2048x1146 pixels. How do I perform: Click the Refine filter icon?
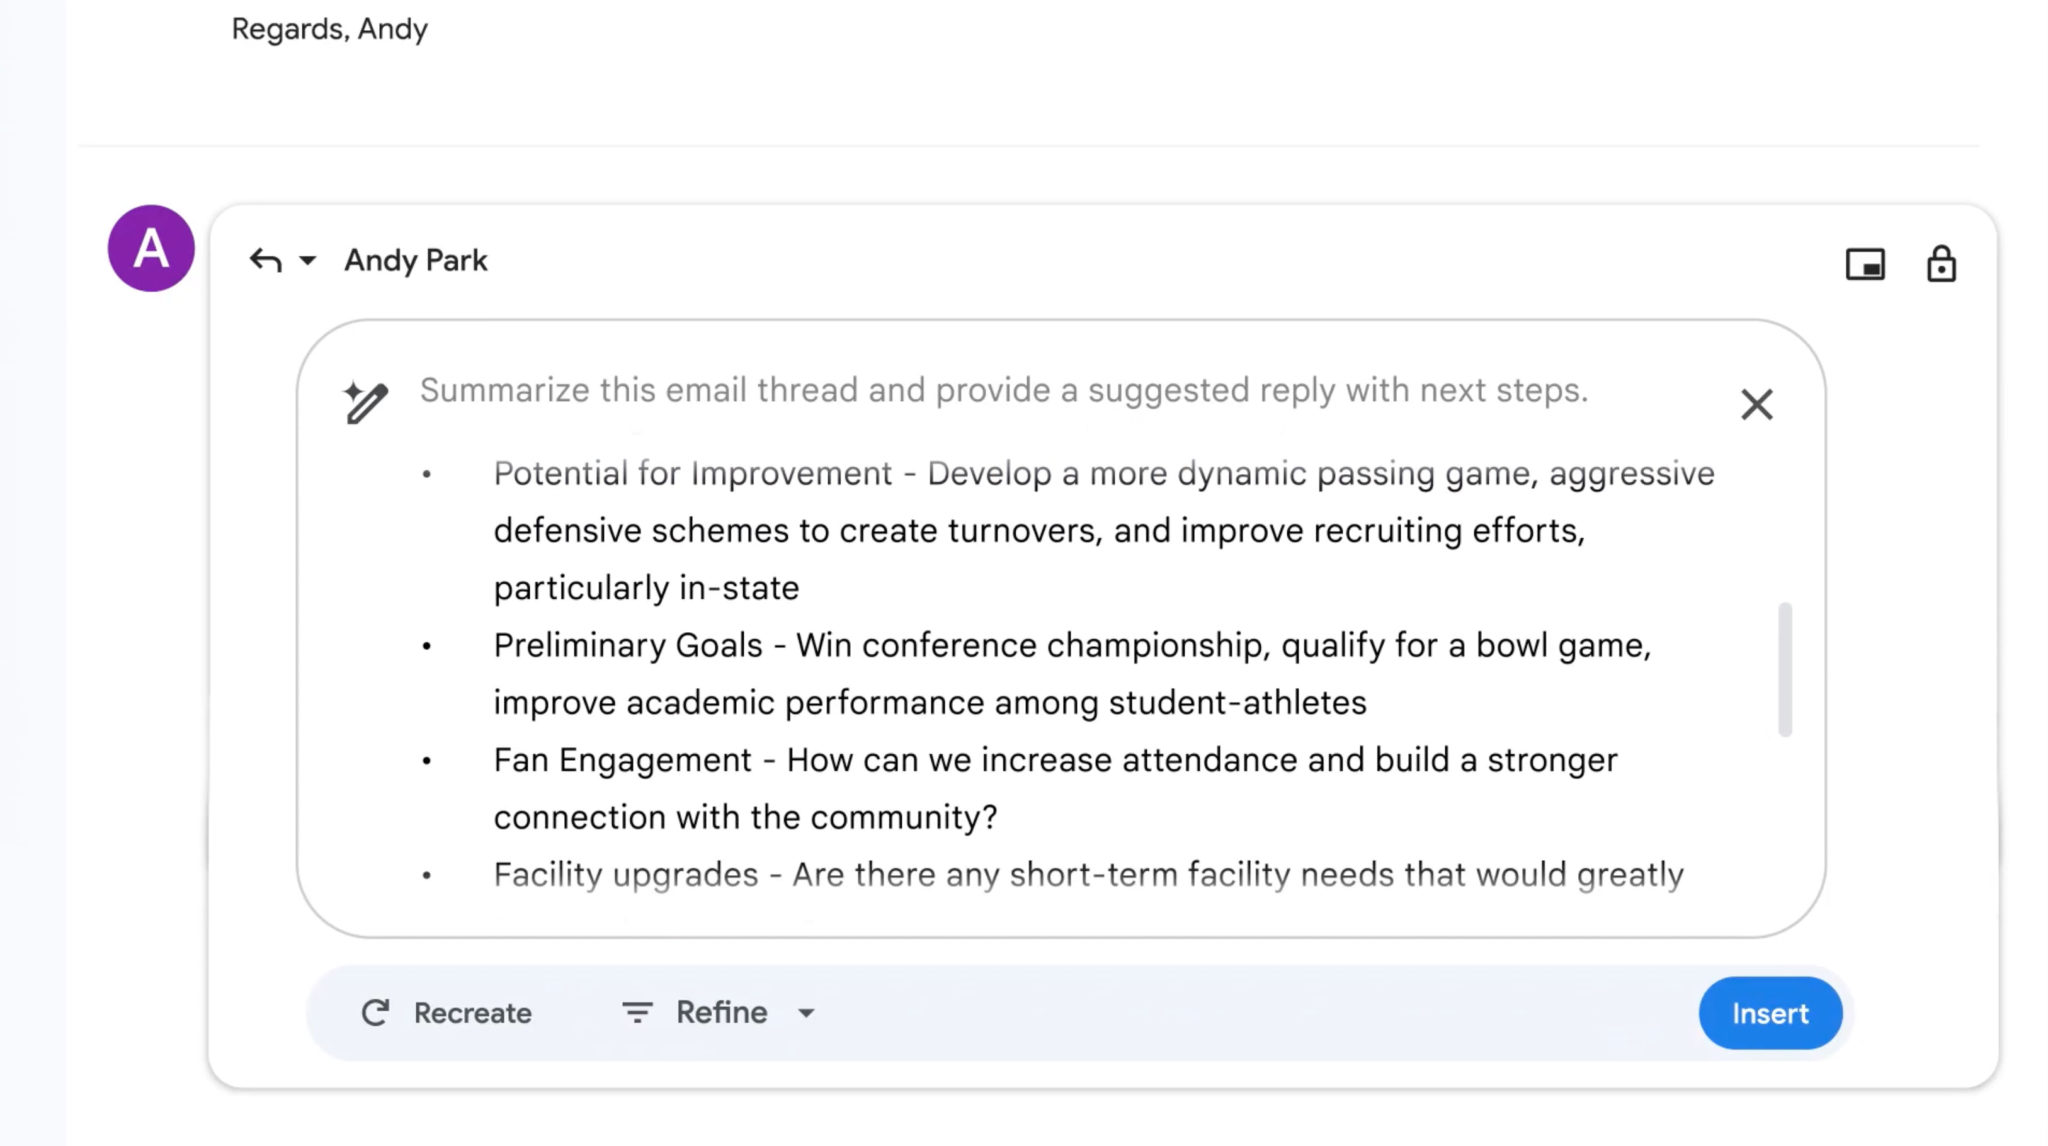(637, 1012)
